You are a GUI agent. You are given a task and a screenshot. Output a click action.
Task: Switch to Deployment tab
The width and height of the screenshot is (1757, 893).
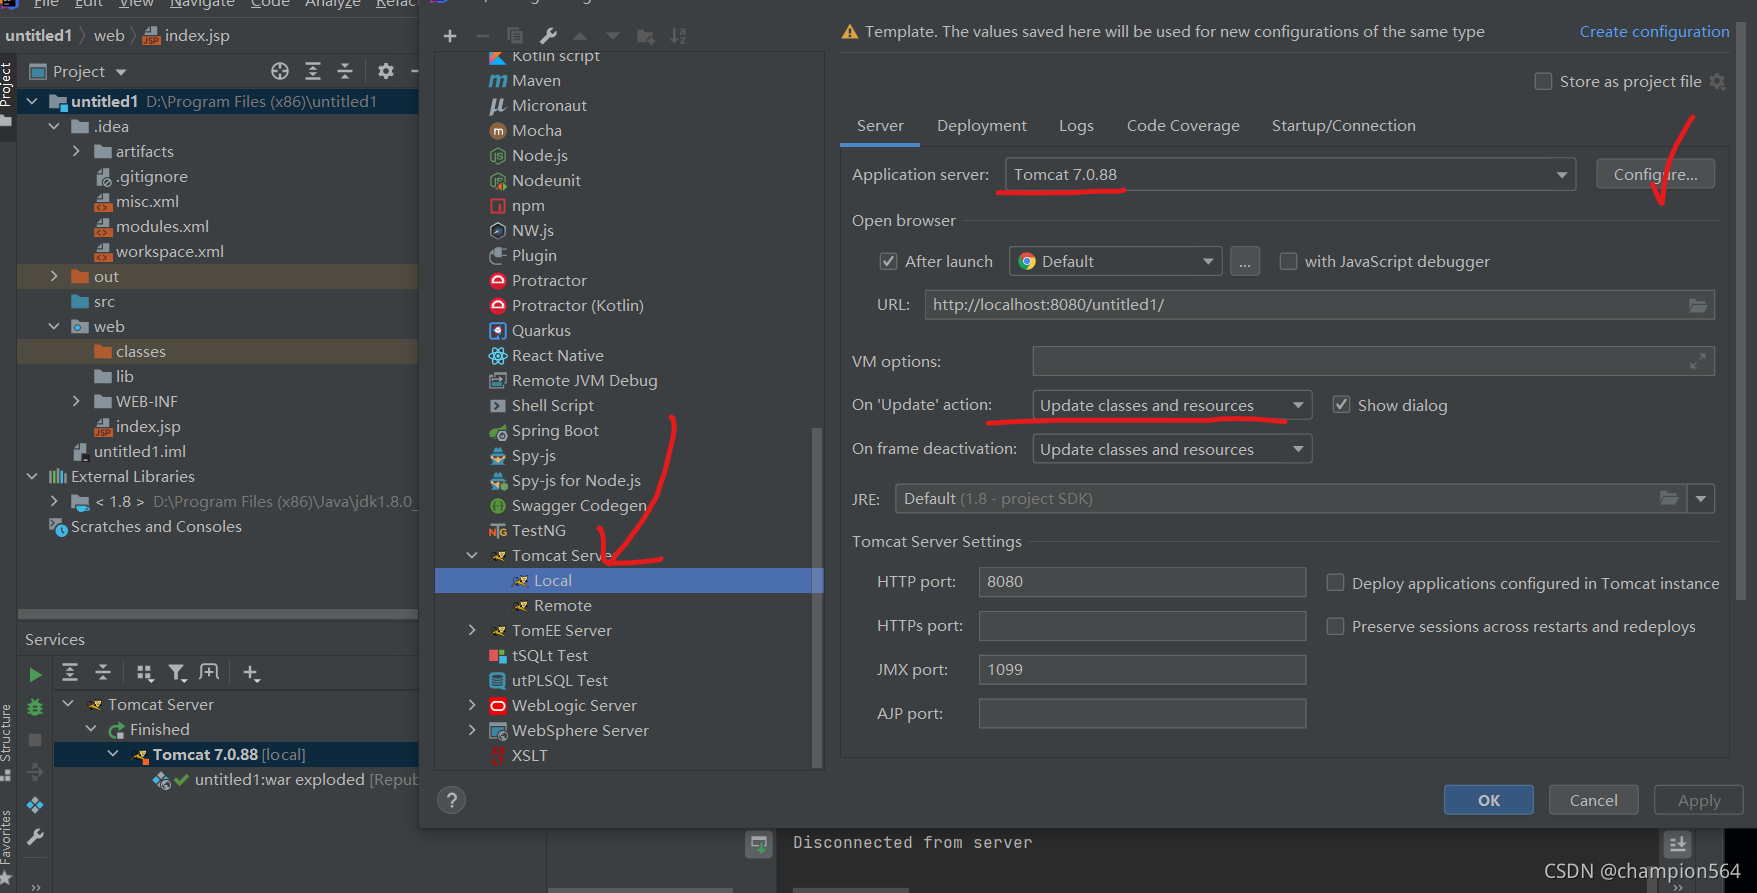(x=981, y=125)
